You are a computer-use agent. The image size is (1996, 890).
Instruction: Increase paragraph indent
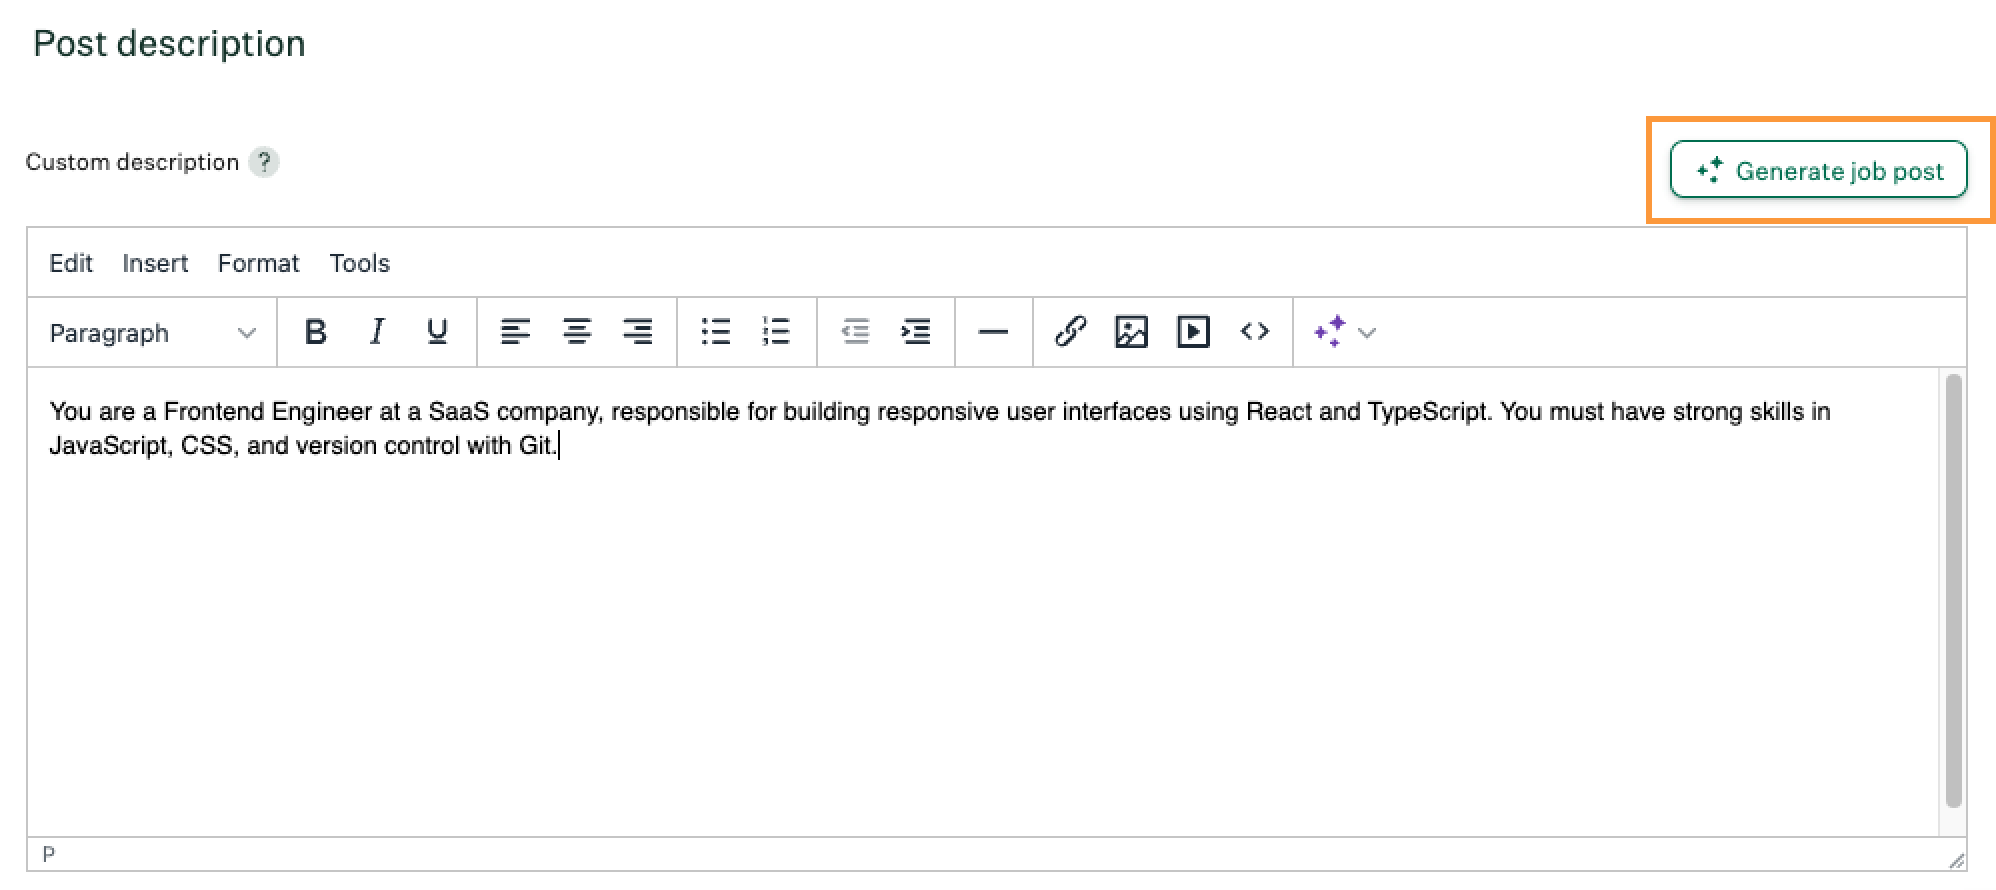(915, 332)
